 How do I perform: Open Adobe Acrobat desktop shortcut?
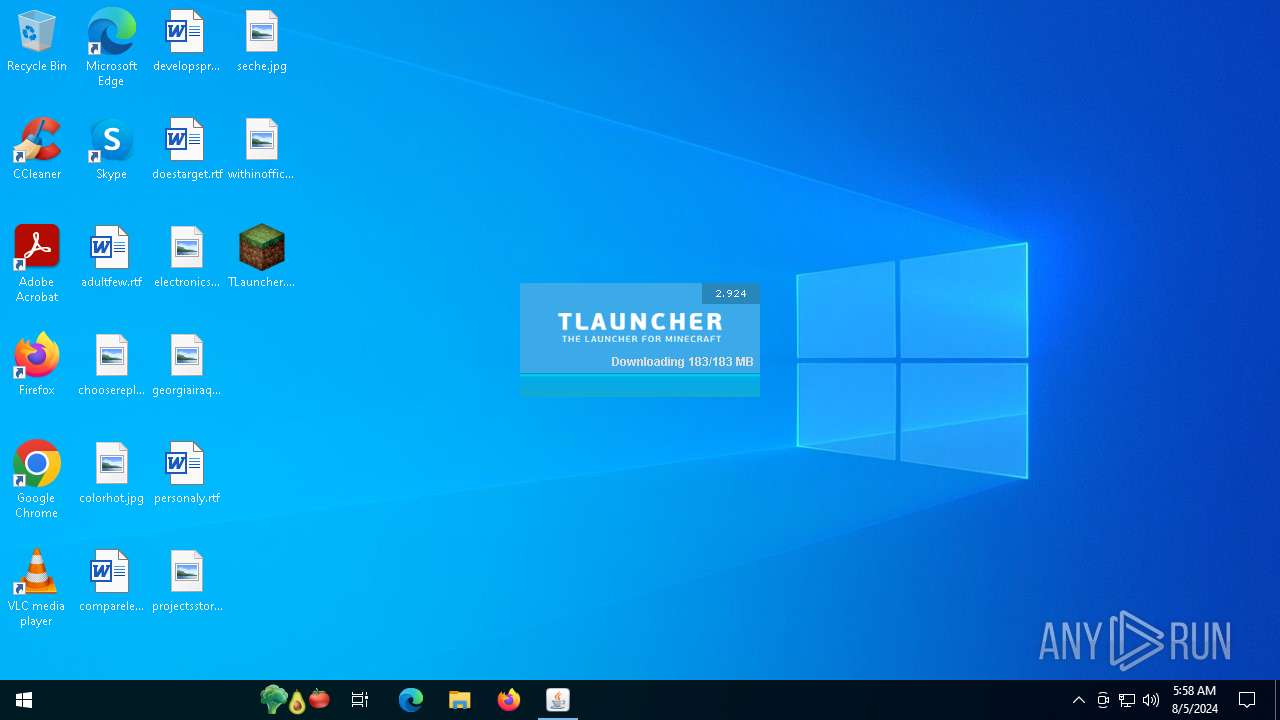37,264
